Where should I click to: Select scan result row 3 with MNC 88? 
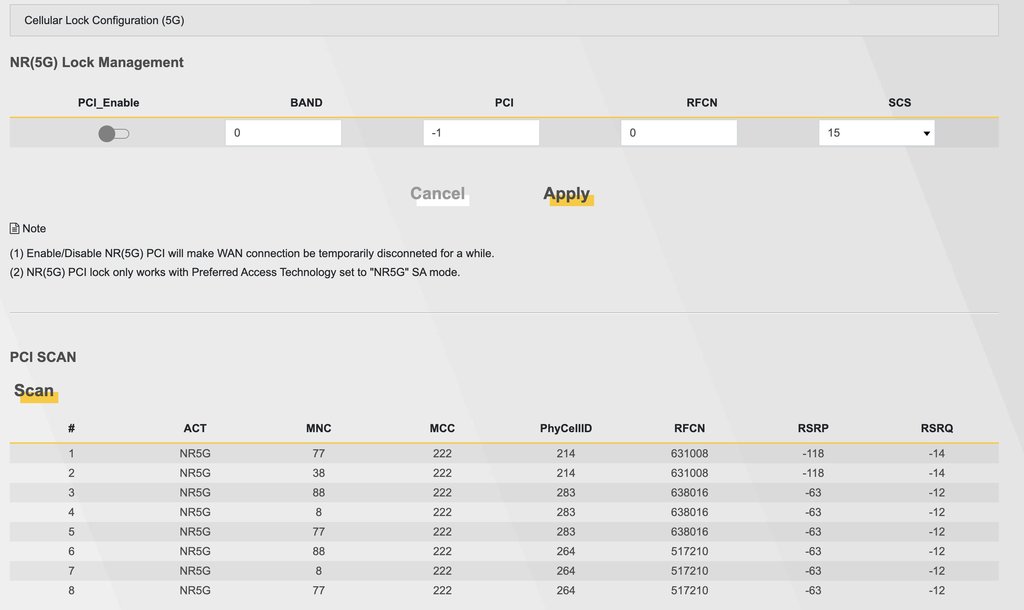504,493
